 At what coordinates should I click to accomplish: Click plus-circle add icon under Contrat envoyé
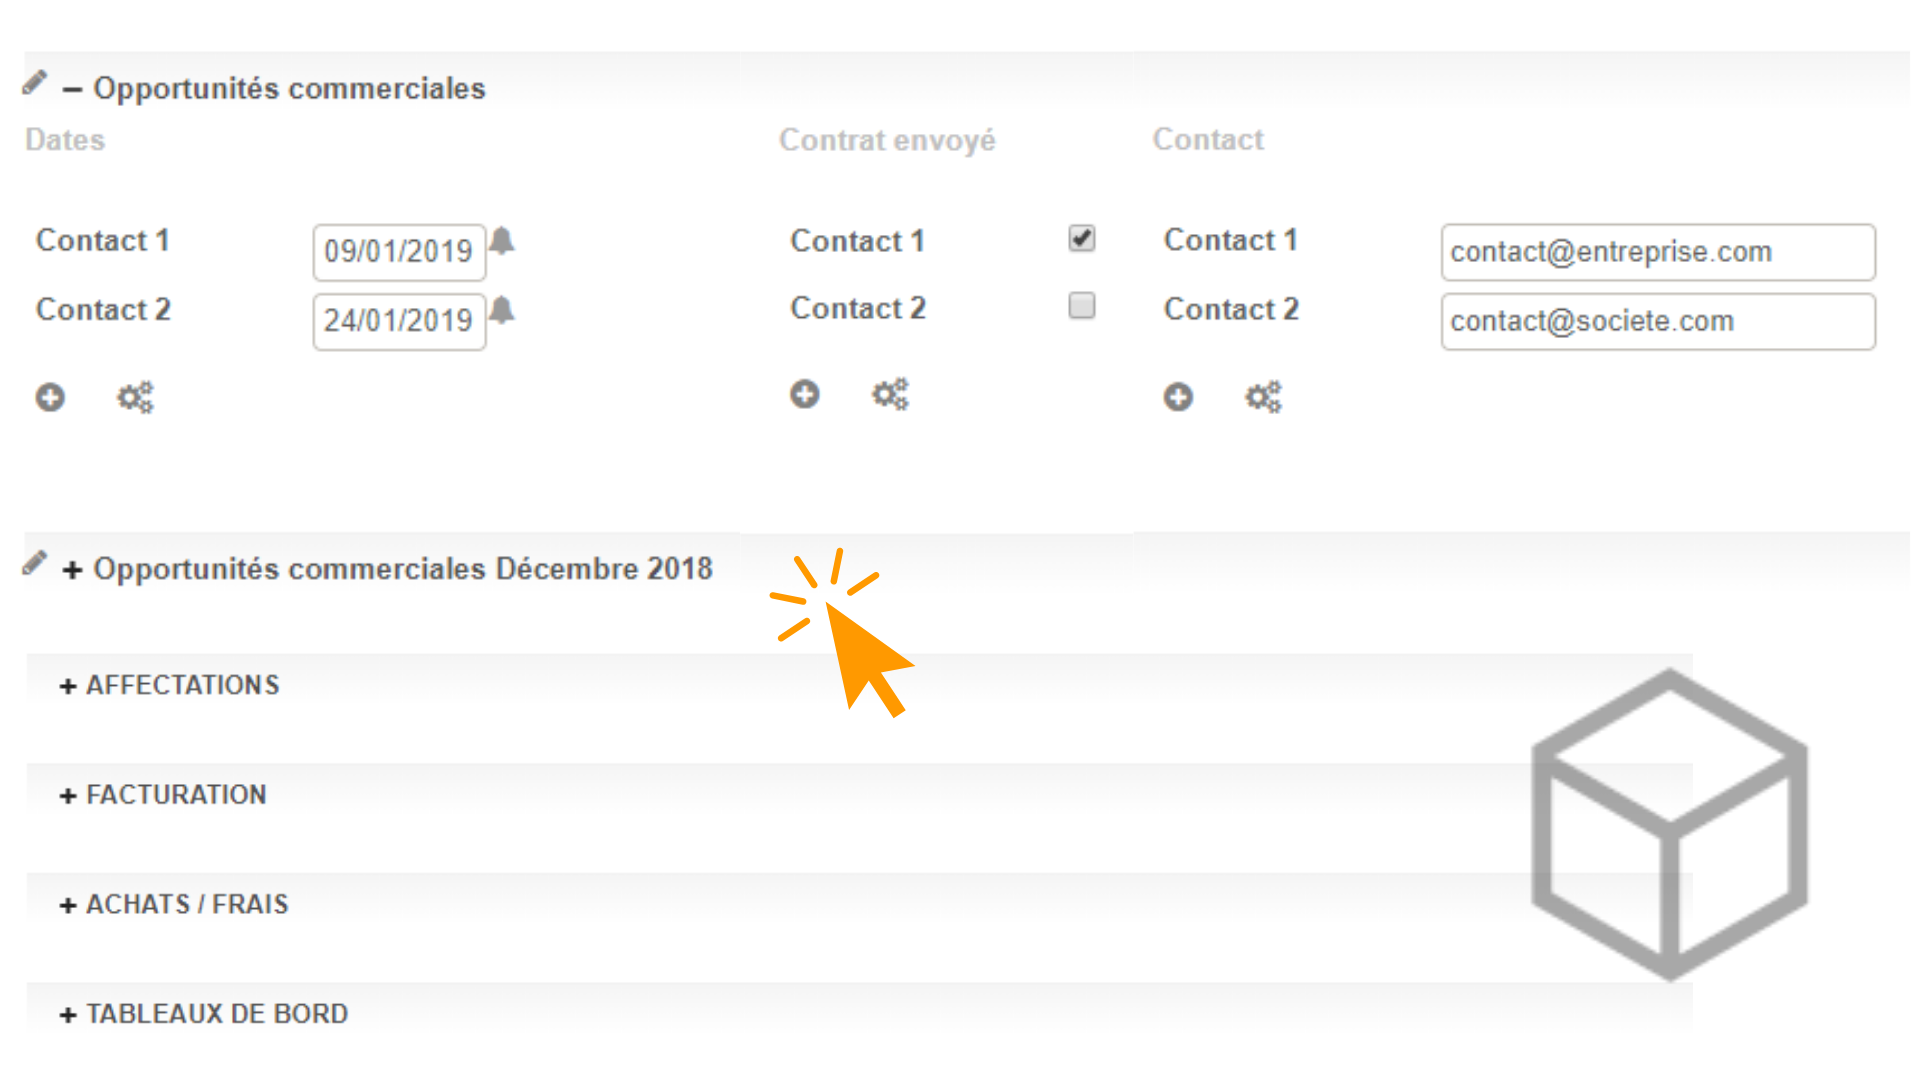(804, 394)
